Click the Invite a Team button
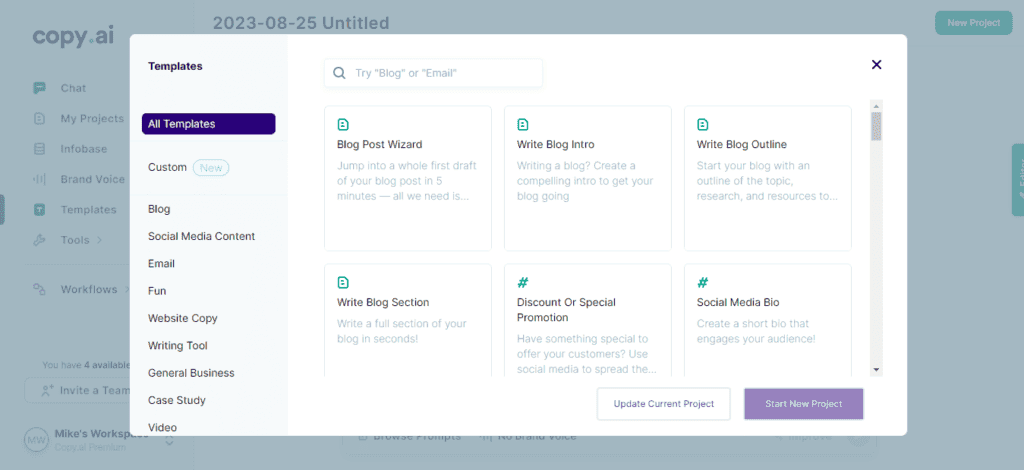 pyautogui.click(x=78, y=390)
